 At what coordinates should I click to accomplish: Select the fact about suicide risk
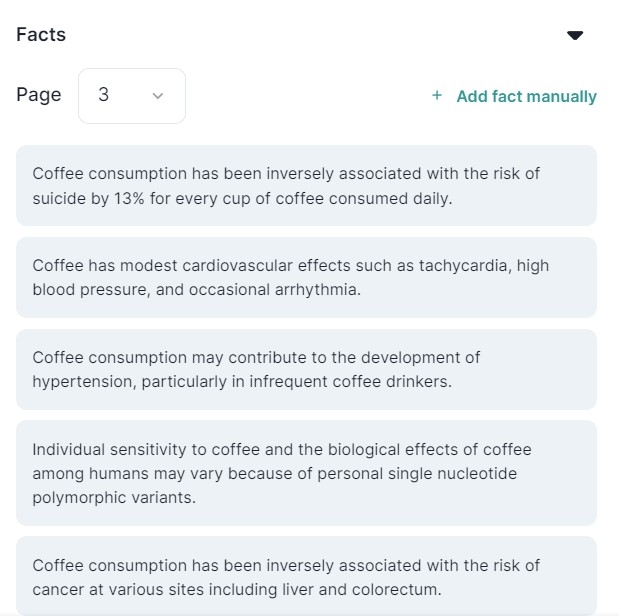pos(306,185)
